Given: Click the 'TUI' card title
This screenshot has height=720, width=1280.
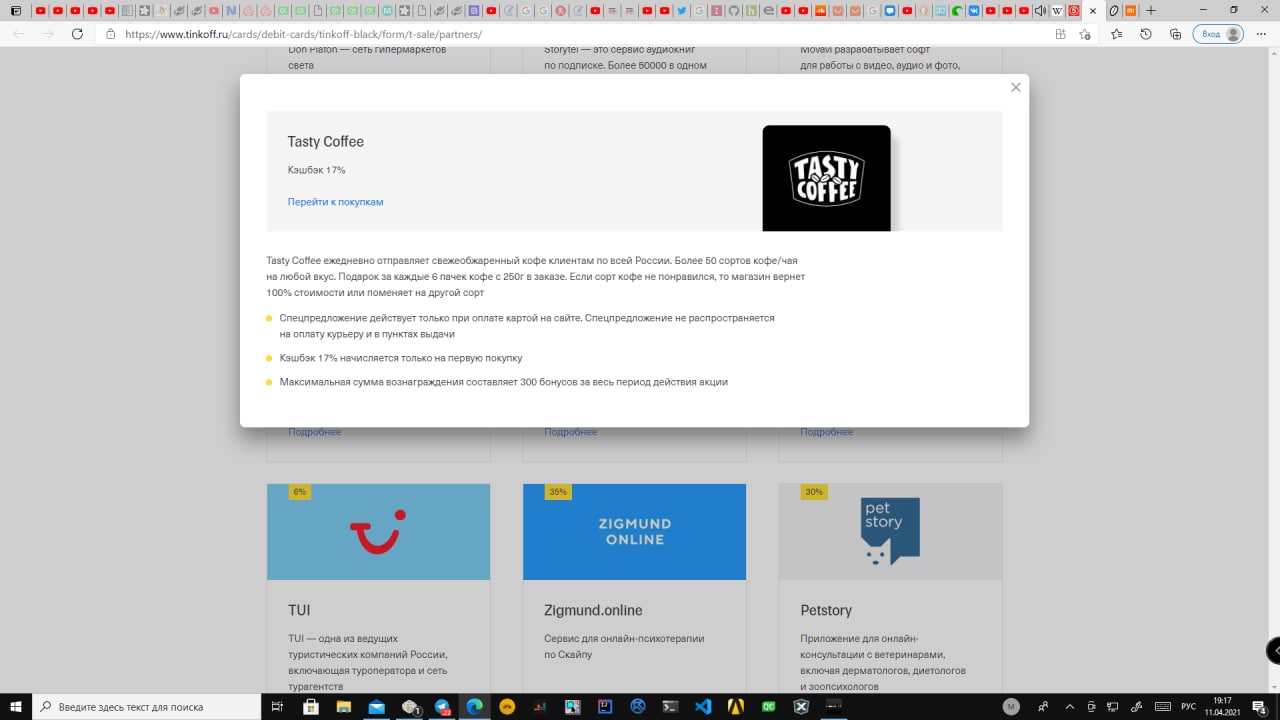Looking at the screenshot, I should click(x=299, y=610).
